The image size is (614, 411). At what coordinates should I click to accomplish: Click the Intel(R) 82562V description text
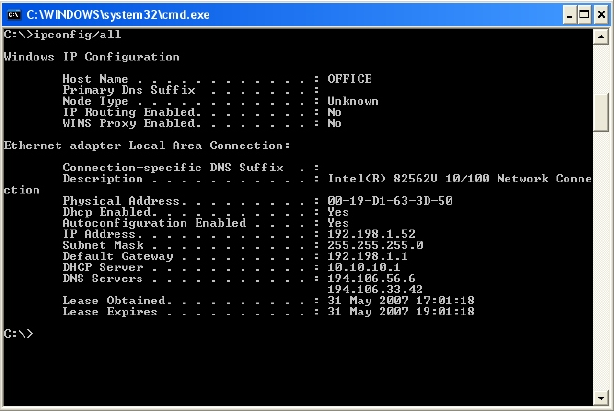click(x=459, y=178)
